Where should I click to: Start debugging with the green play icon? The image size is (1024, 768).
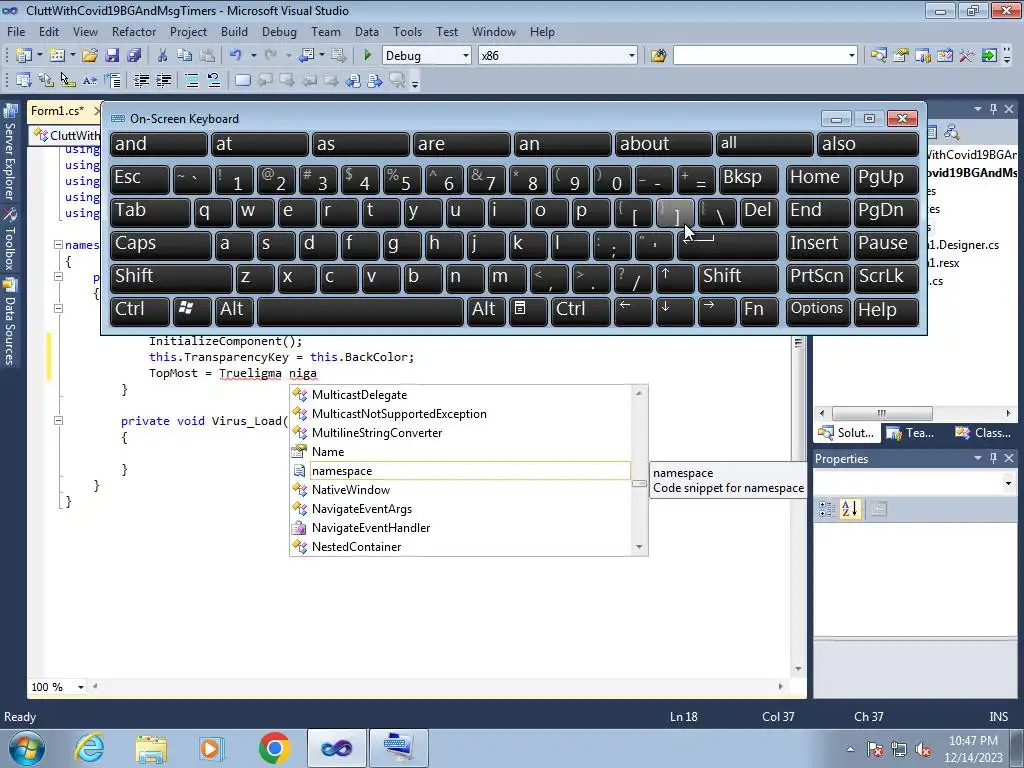tap(367, 56)
